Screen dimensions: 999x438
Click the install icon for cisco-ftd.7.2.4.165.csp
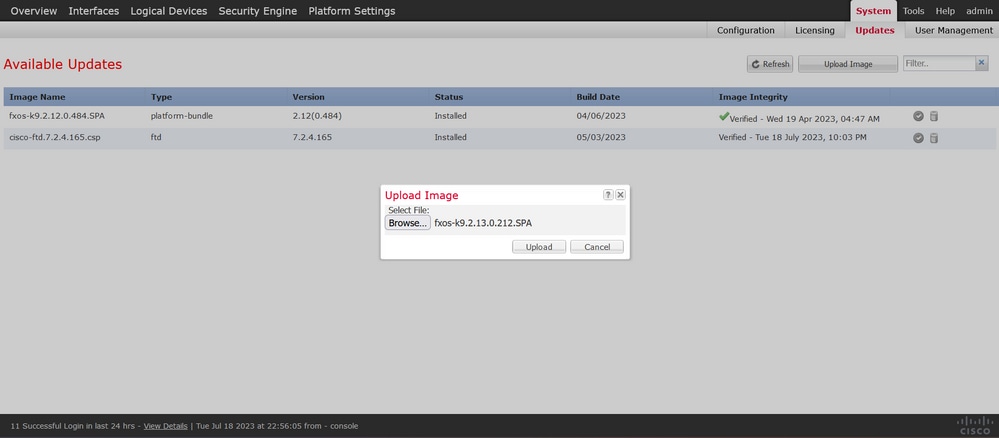click(918, 138)
